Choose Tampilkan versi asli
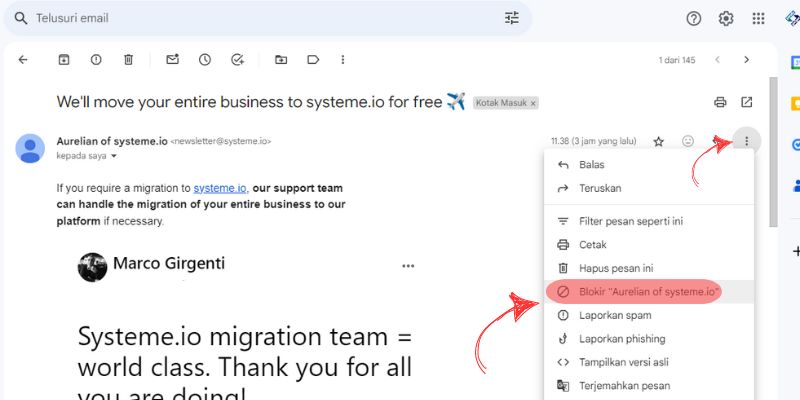The image size is (800, 400). coord(649,362)
